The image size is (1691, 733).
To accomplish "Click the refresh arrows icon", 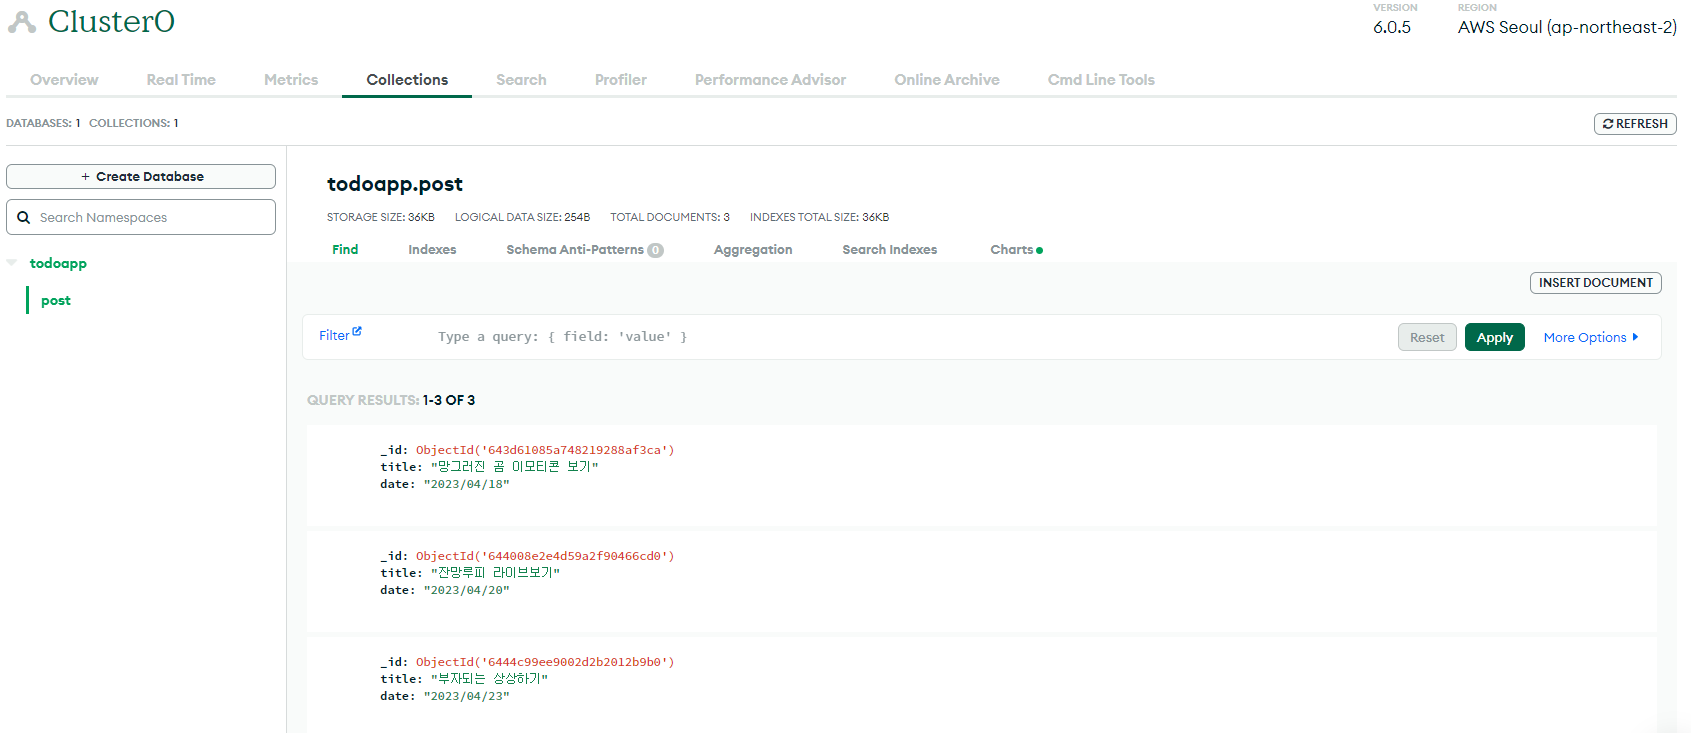I will pyautogui.click(x=1608, y=124).
